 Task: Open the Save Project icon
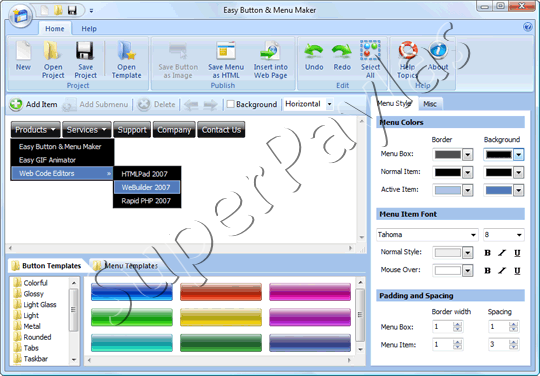click(x=85, y=51)
